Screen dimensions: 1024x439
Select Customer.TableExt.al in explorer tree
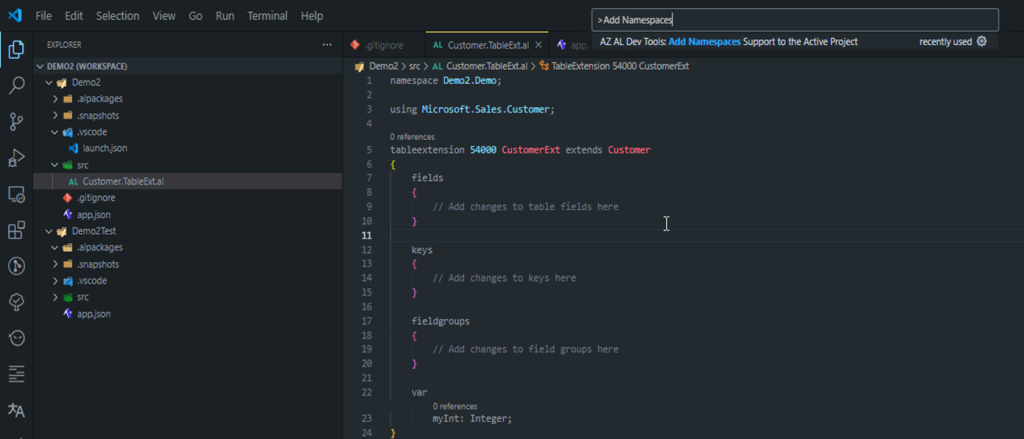[187, 182]
